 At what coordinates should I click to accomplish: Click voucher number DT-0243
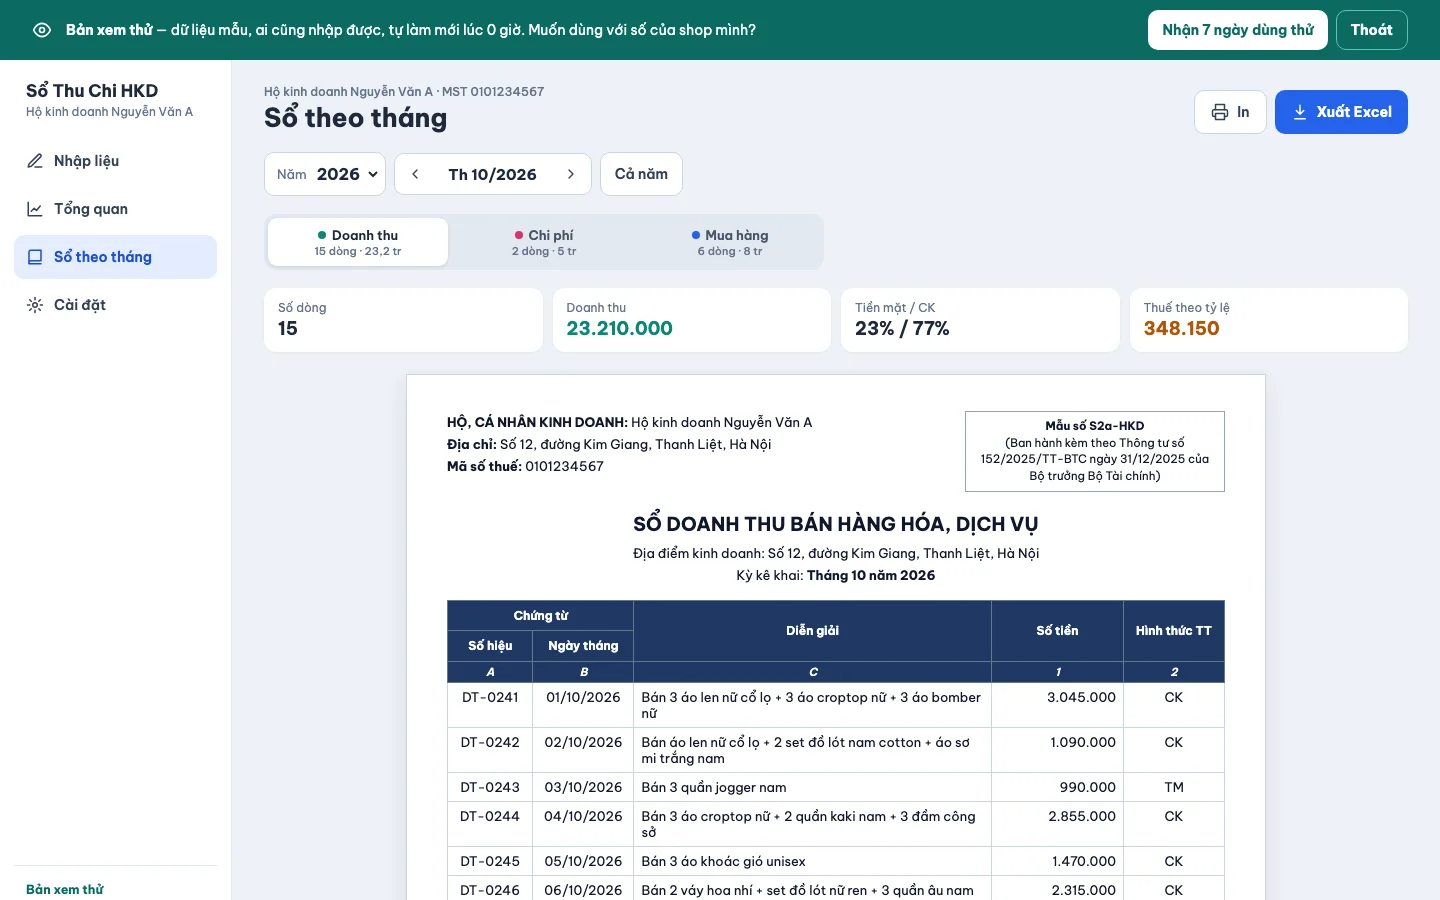490,787
